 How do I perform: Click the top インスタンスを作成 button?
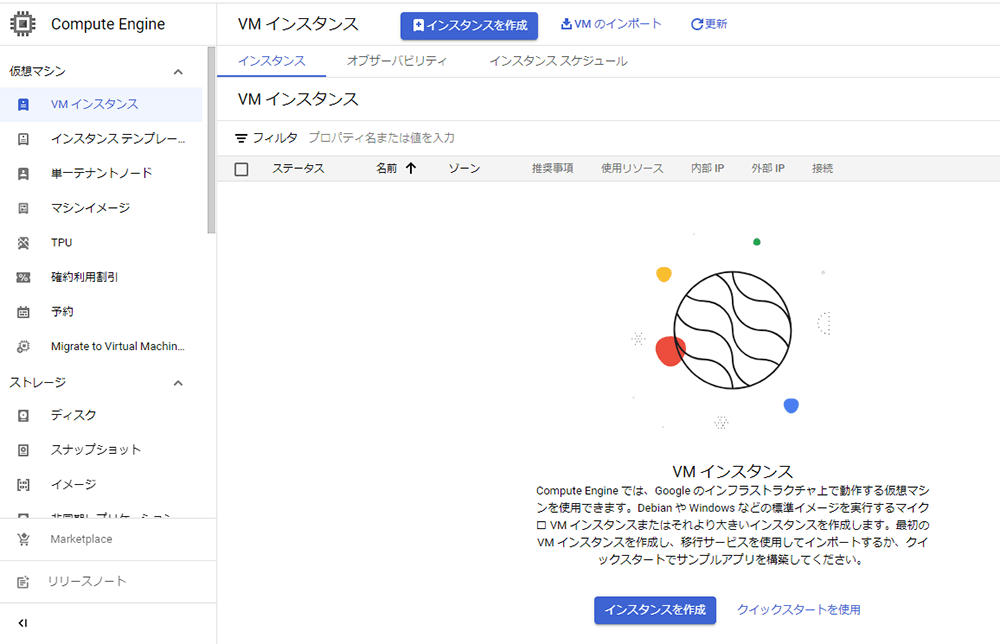pos(469,26)
